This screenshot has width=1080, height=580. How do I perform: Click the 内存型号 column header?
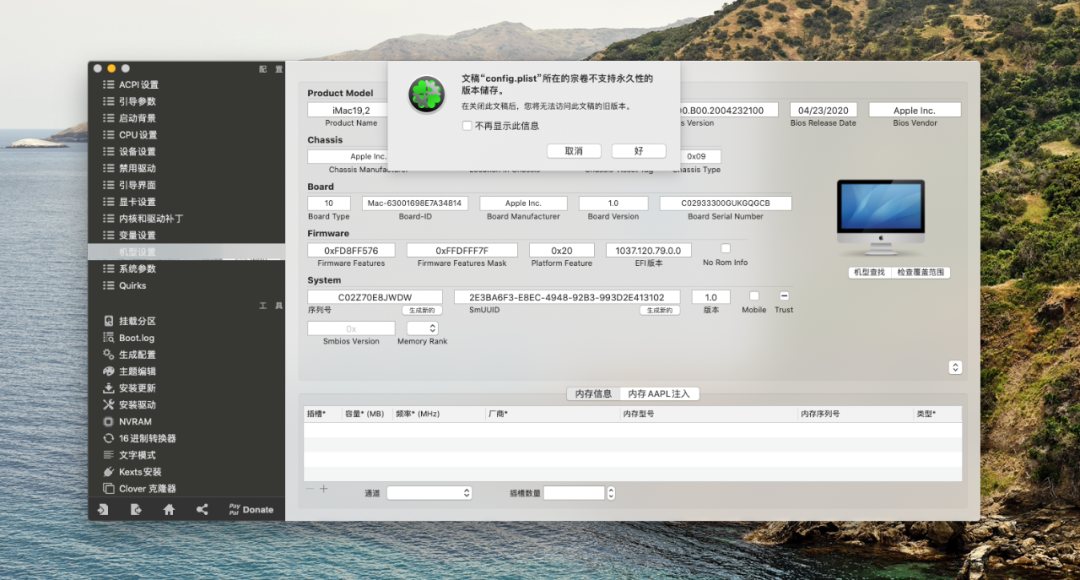pyautogui.click(x=708, y=414)
